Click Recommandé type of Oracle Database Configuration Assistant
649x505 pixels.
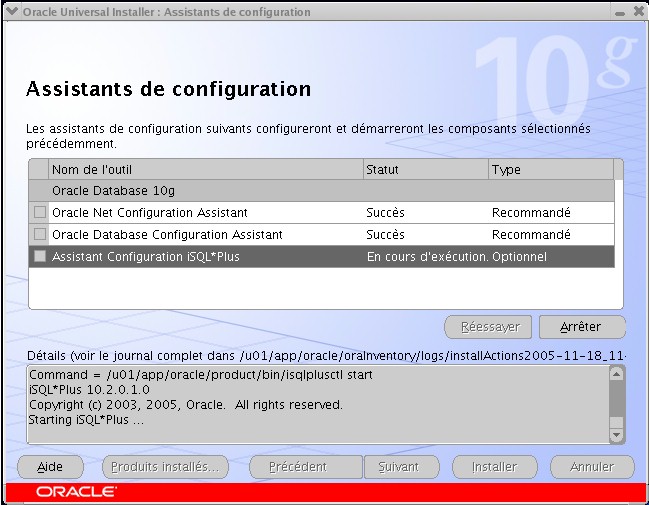click(x=531, y=235)
